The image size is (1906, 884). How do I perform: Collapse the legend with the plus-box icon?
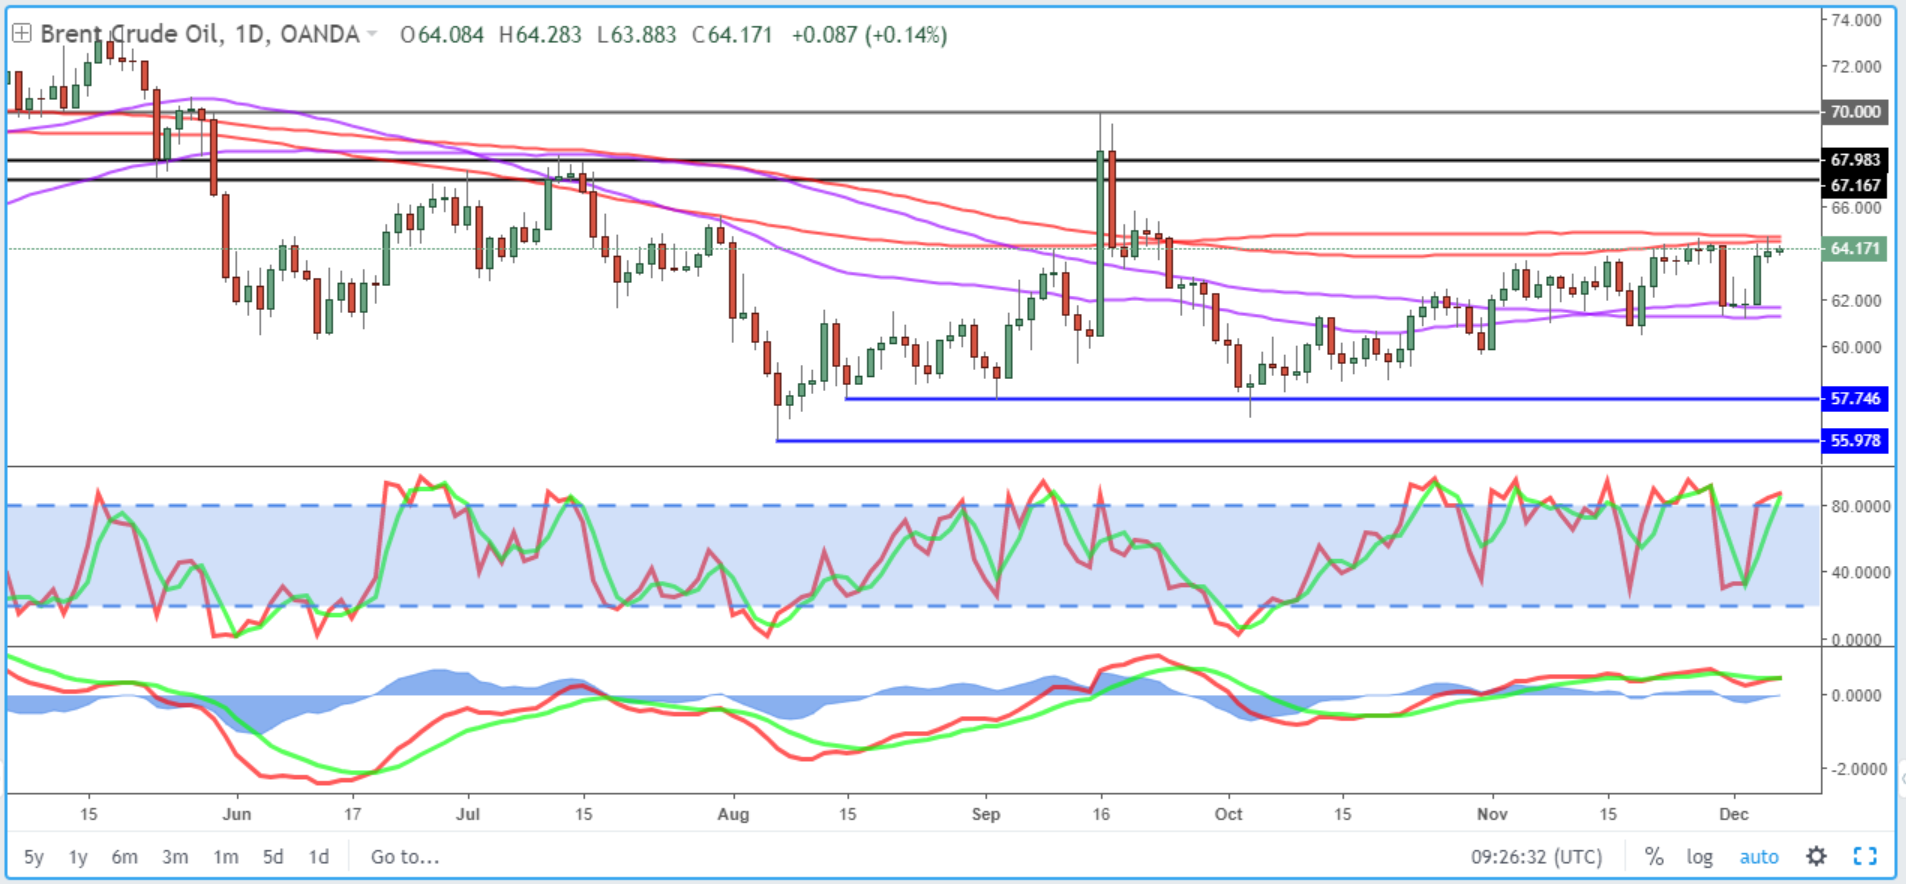pos(21,34)
